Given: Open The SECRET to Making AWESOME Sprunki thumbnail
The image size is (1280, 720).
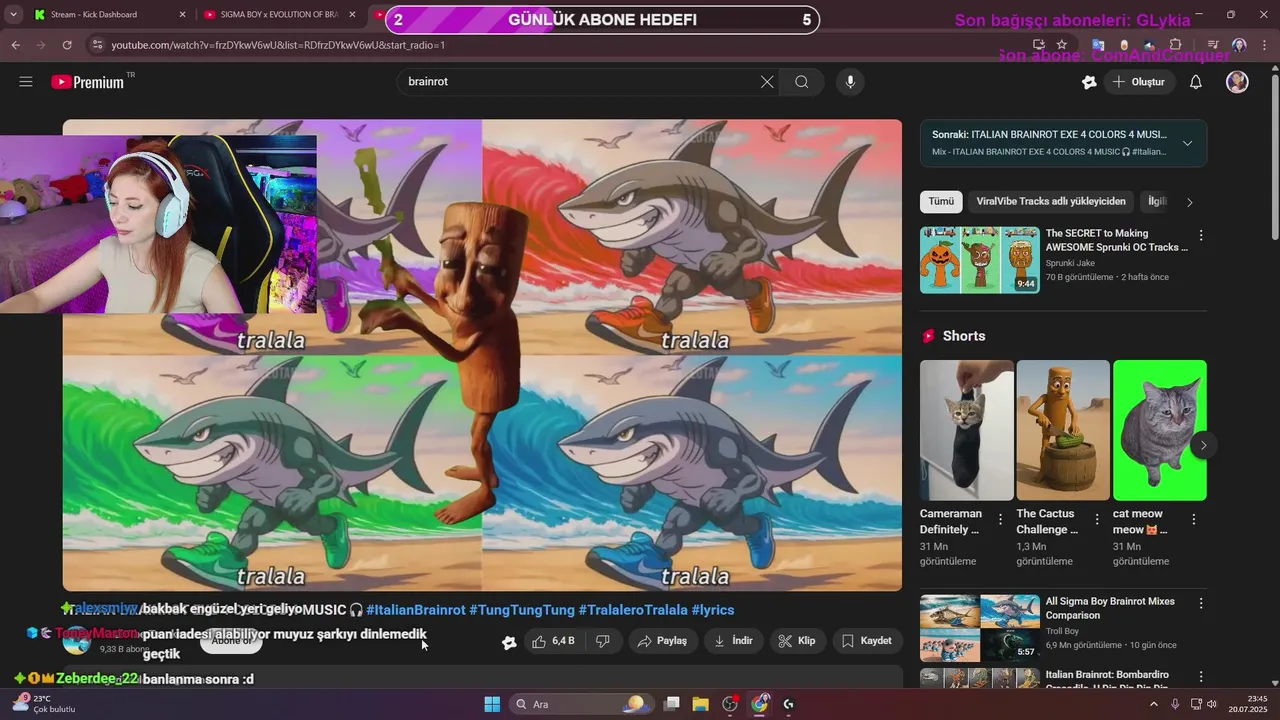Looking at the screenshot, I should [x=979, y=260].
